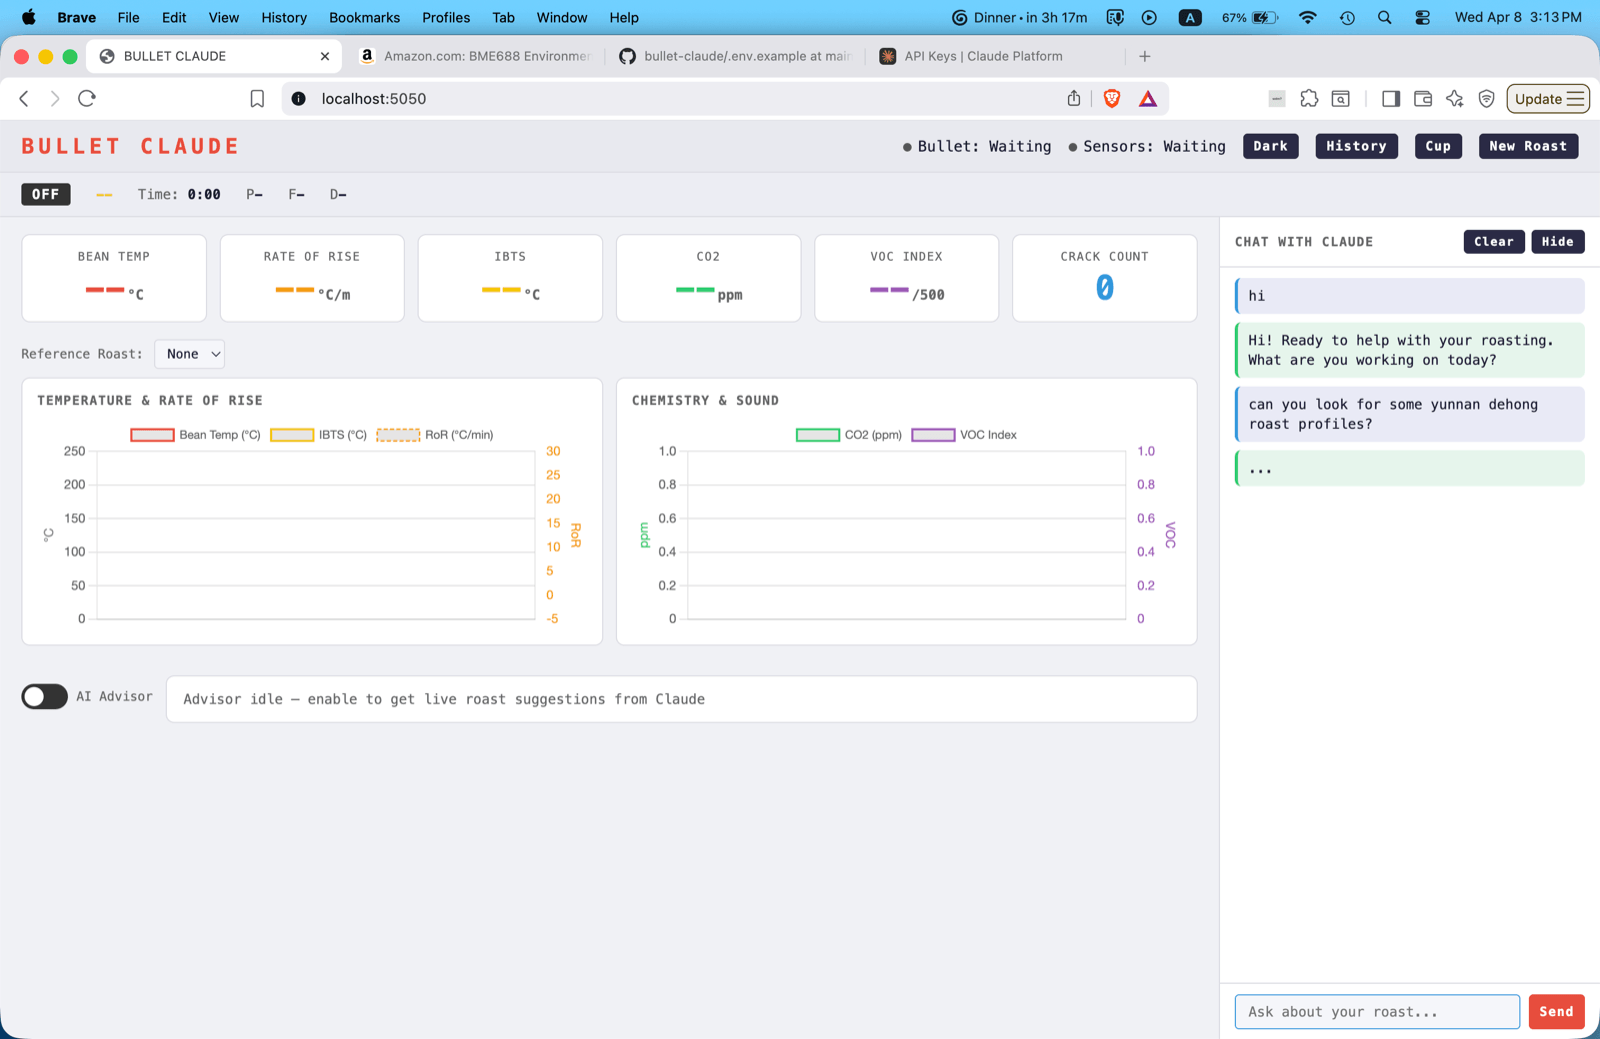The image size is (1600, 1039).
Task: Switch to API Keys Claude Platform tab
Action: [x=985, y=56]
